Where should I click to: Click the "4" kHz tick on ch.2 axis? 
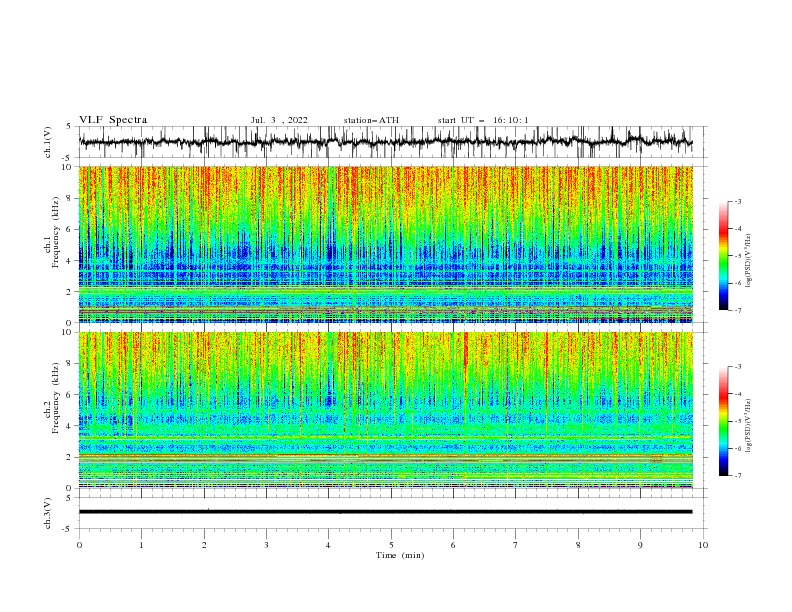tap(69, 426)
